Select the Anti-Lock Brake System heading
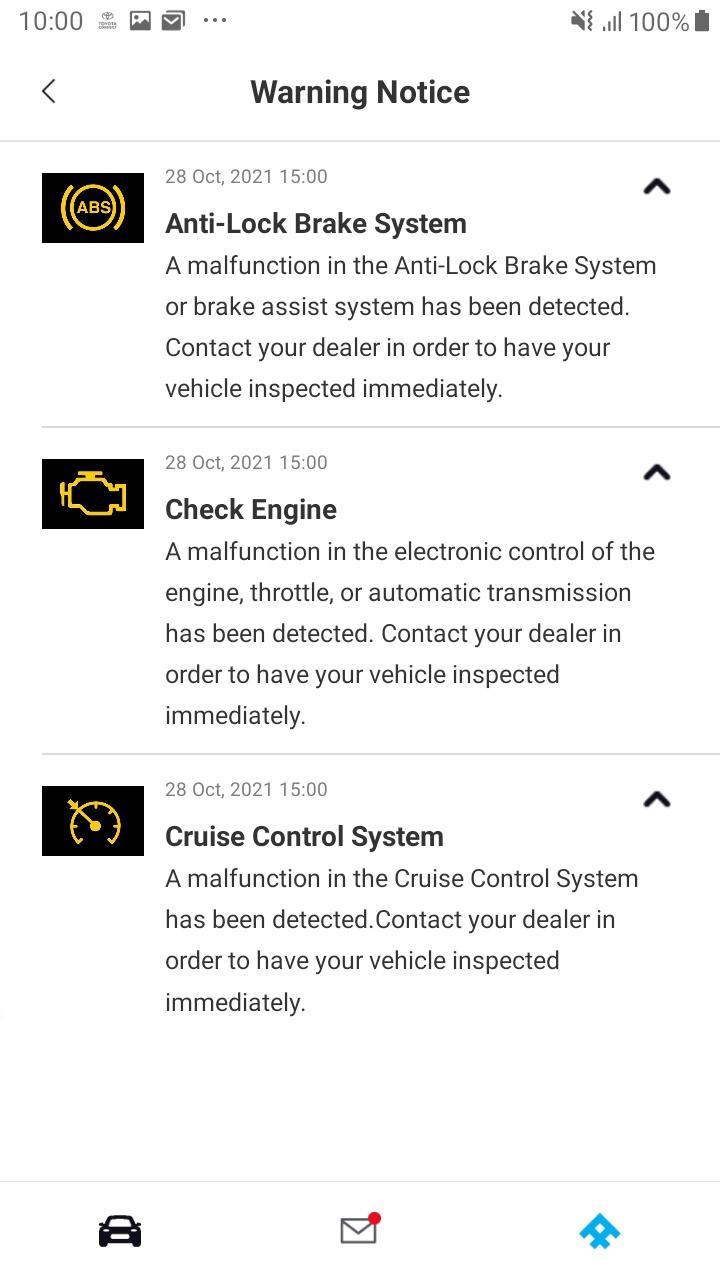 [315, 223]
